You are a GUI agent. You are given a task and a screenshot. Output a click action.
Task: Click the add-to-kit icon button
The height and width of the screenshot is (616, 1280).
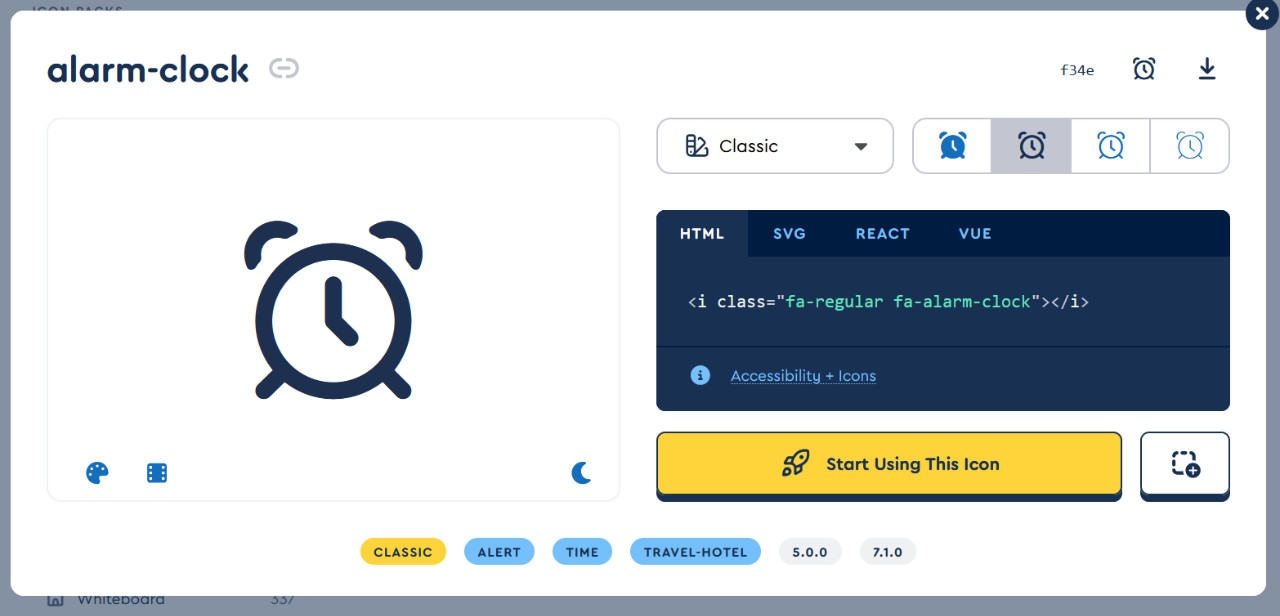click(1185, 464)
